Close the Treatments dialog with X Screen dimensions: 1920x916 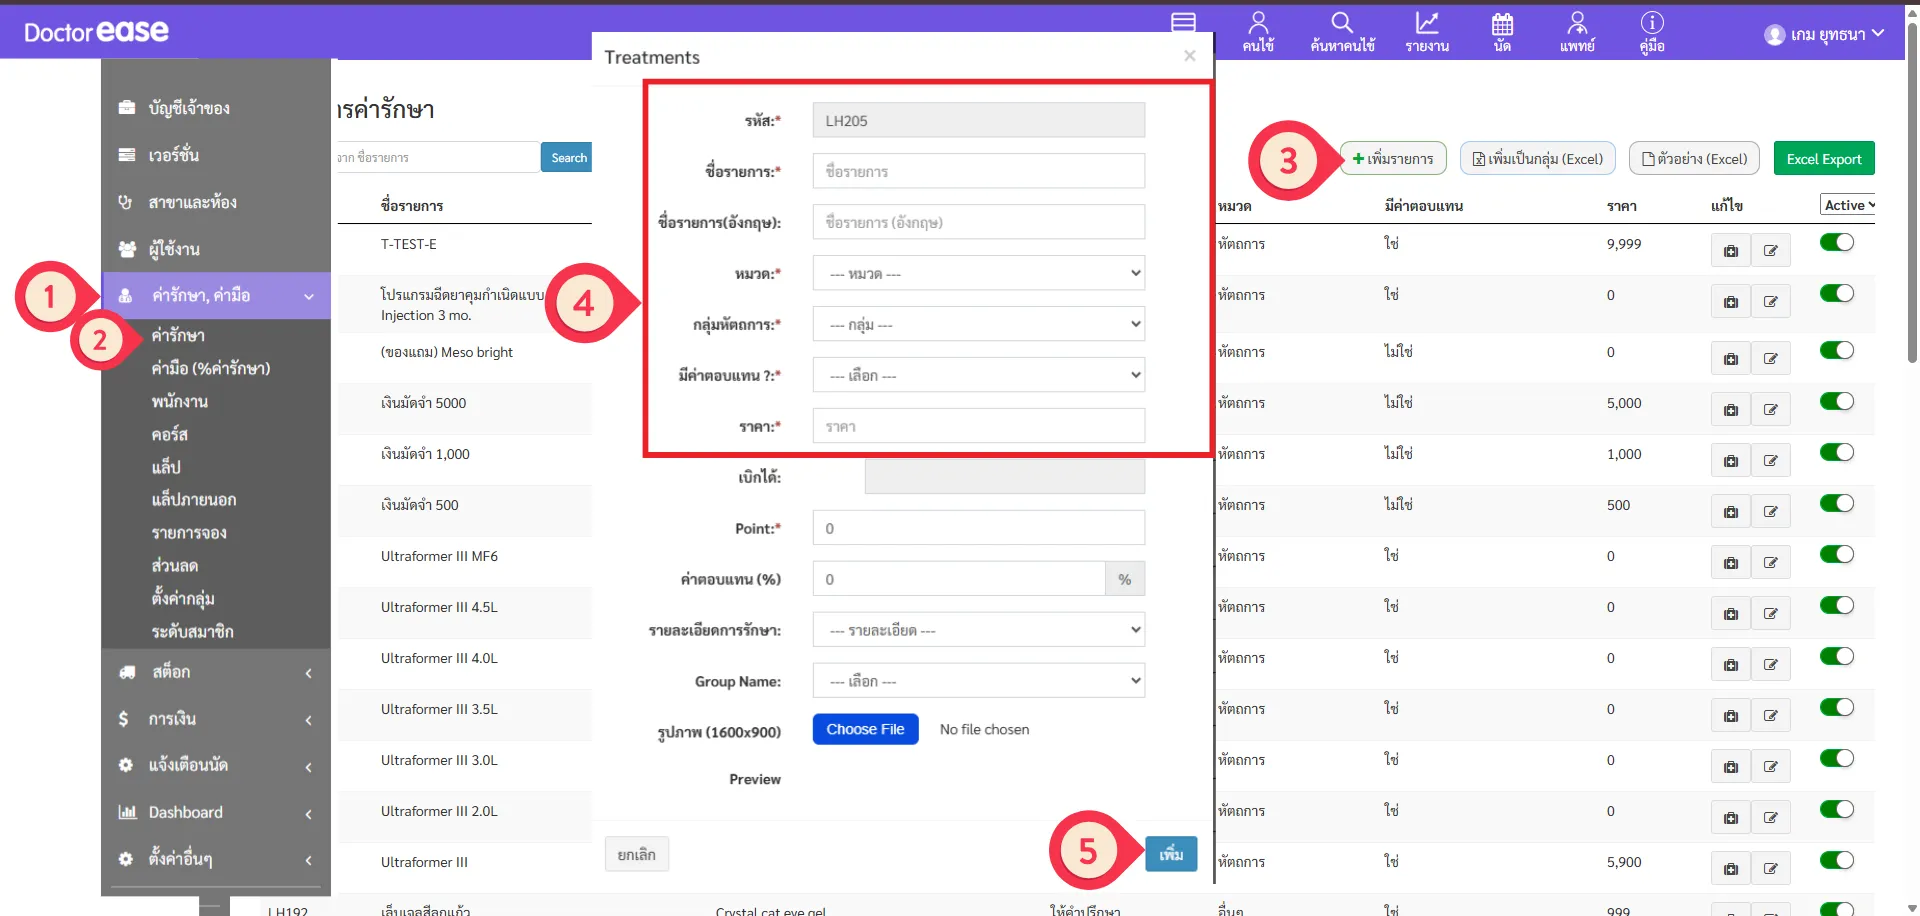point(1189,56)
